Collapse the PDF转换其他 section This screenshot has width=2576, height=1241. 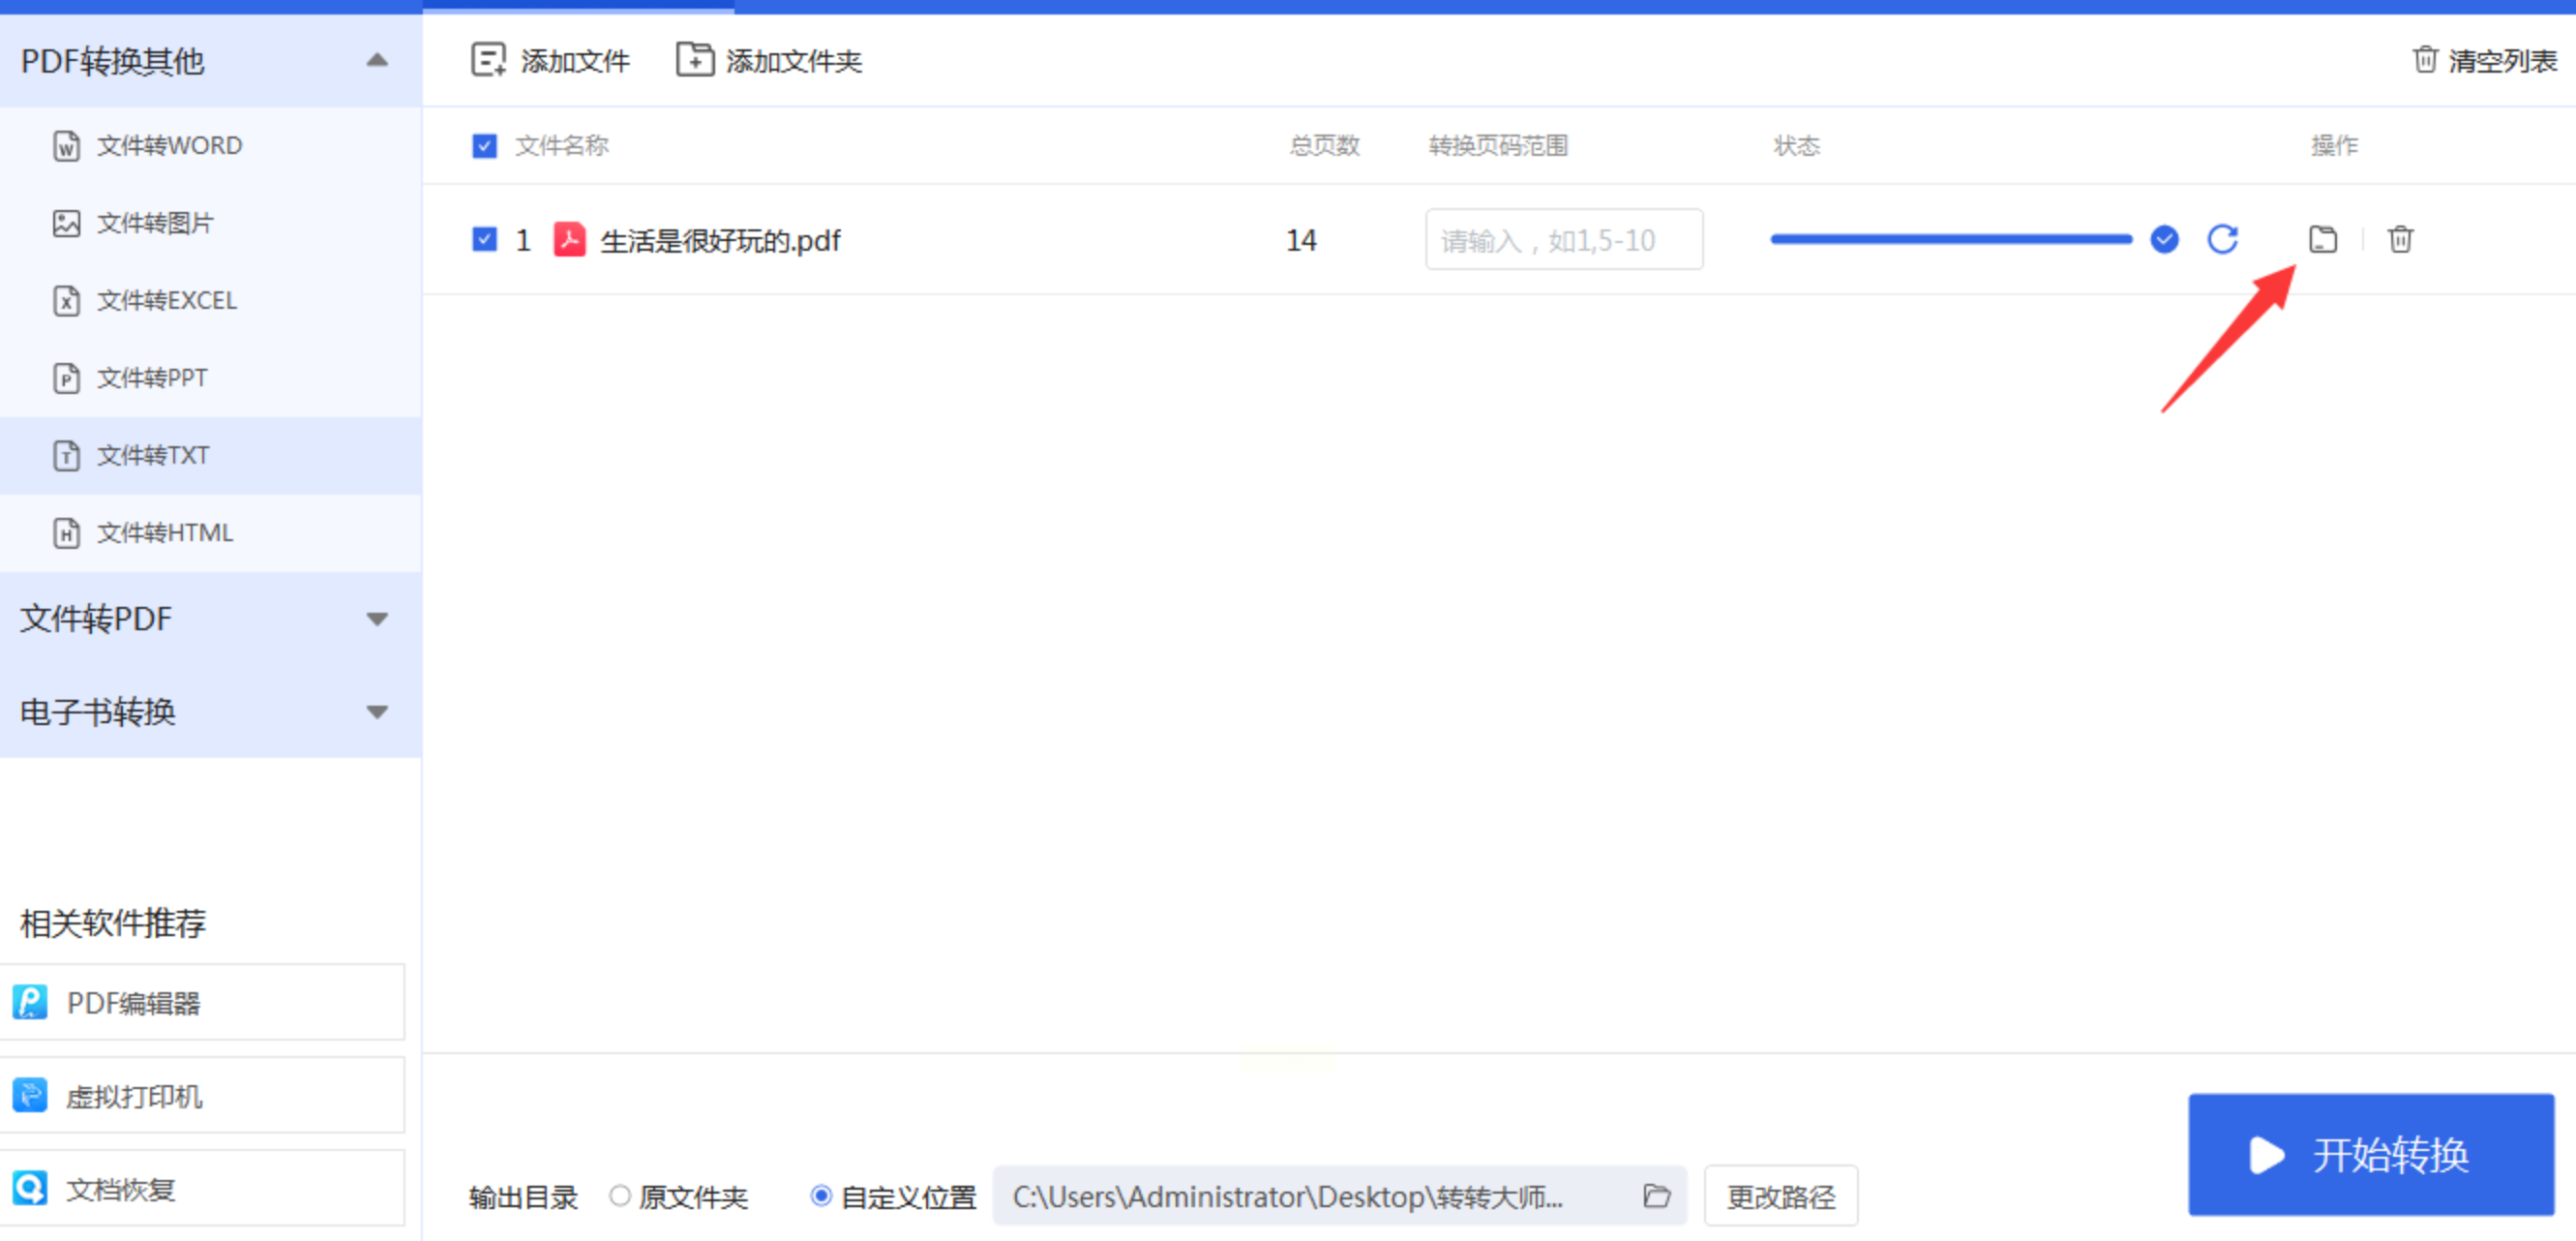[377, 60]
